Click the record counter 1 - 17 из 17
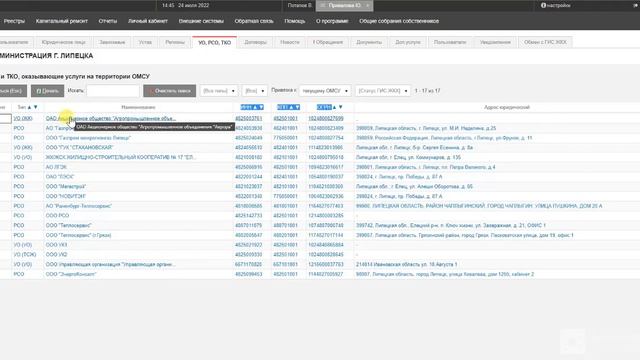The image size is (640, 360). (427, 91)
